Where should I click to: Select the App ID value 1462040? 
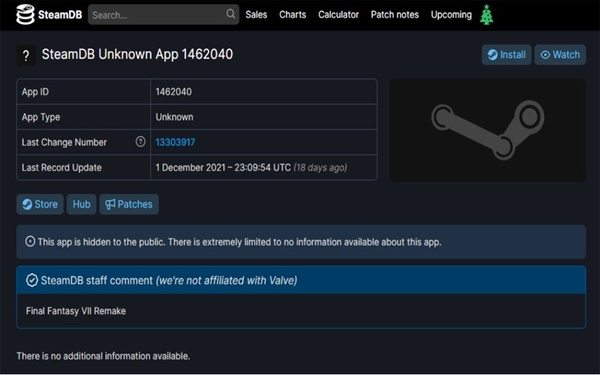(x=174, y=92)
